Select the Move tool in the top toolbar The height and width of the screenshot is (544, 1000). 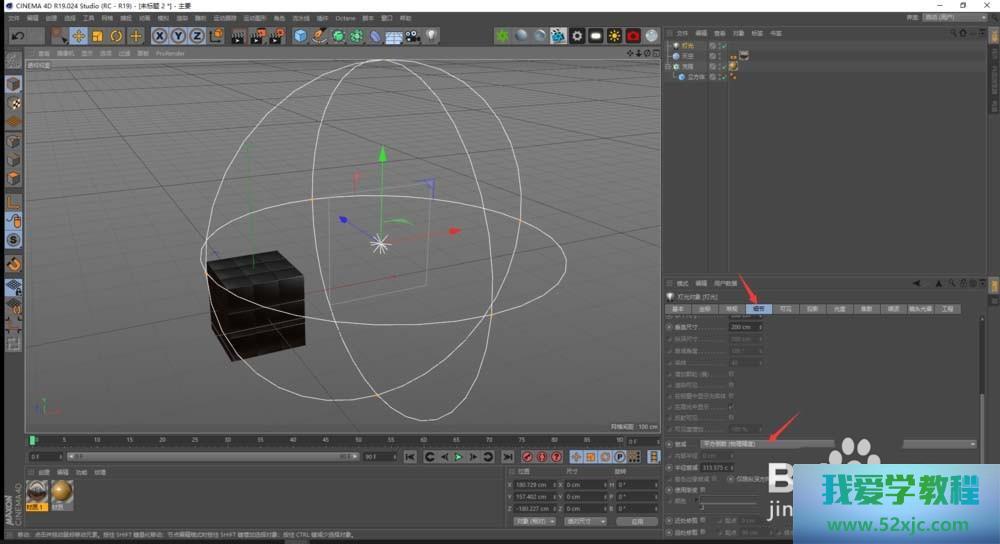[x=78, y=36]
